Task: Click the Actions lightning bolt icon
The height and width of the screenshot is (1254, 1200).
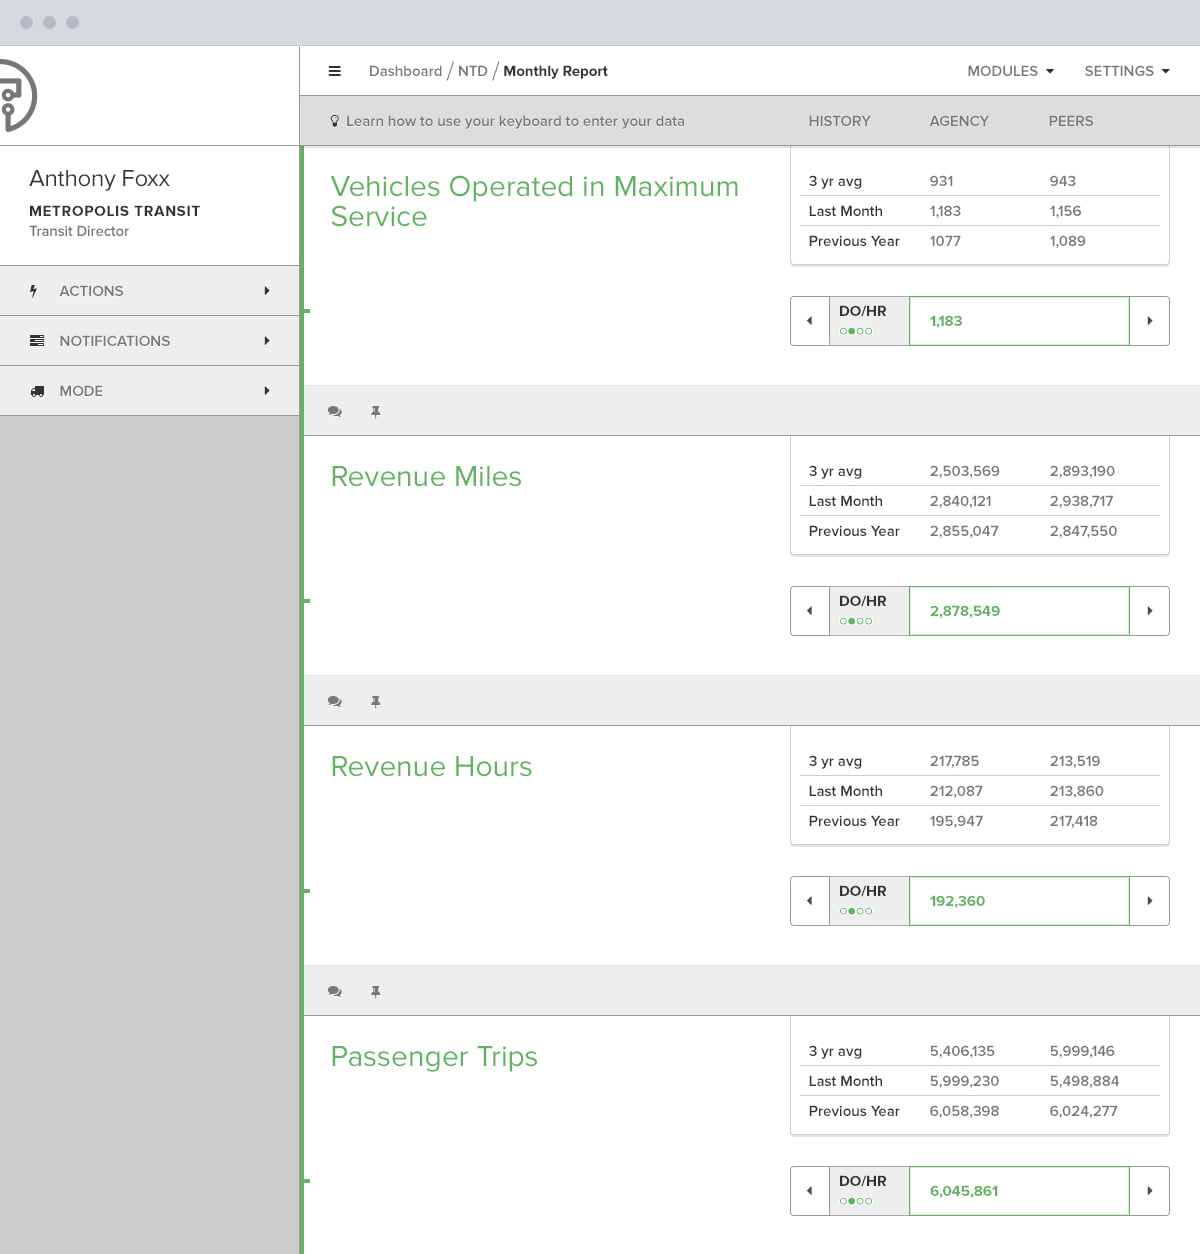Action: click(34, 291)
